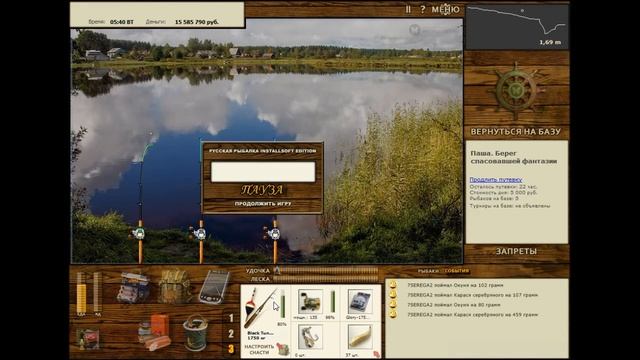Select rod slot 1
This screenshot has width=640, height=360.
[x=231, y=318]
